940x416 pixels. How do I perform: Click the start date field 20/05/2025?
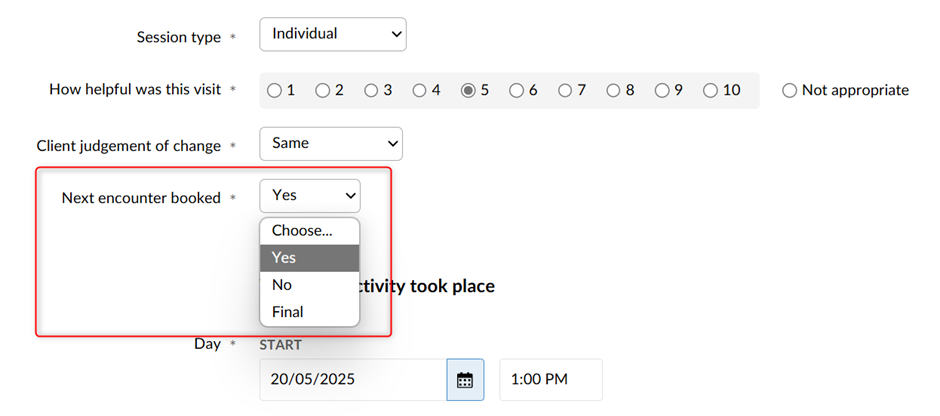pyautogui.click(x=353, y=379)
